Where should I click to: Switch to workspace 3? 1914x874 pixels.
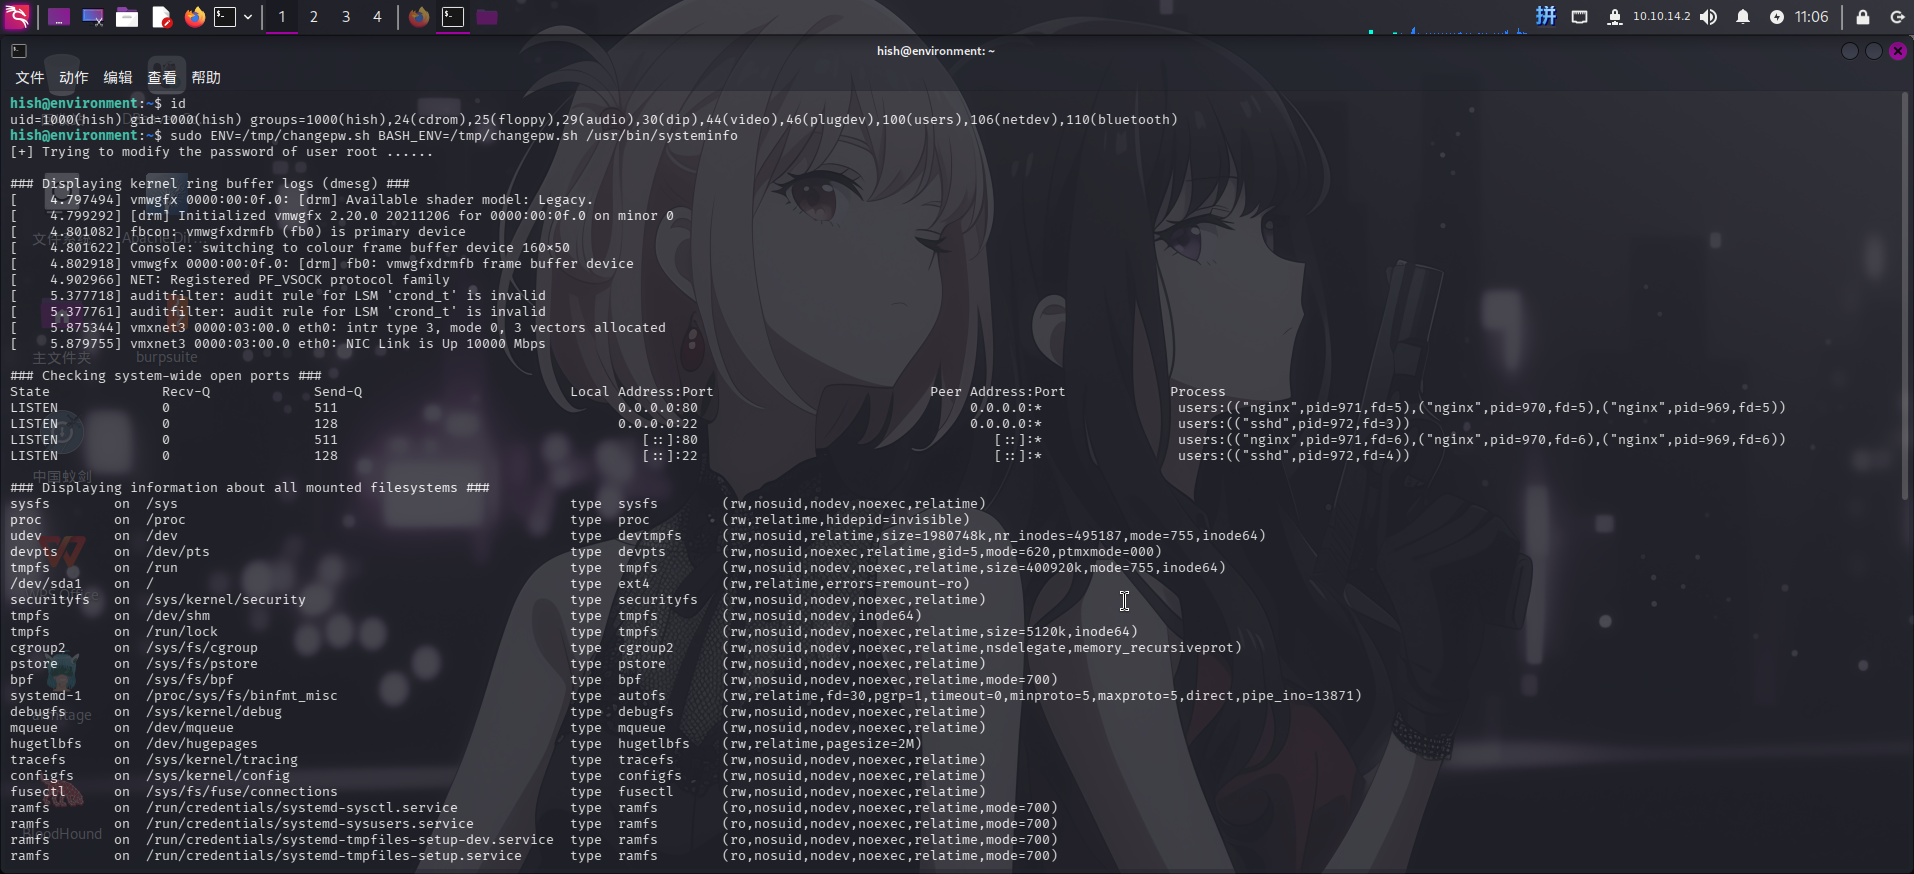346,17
